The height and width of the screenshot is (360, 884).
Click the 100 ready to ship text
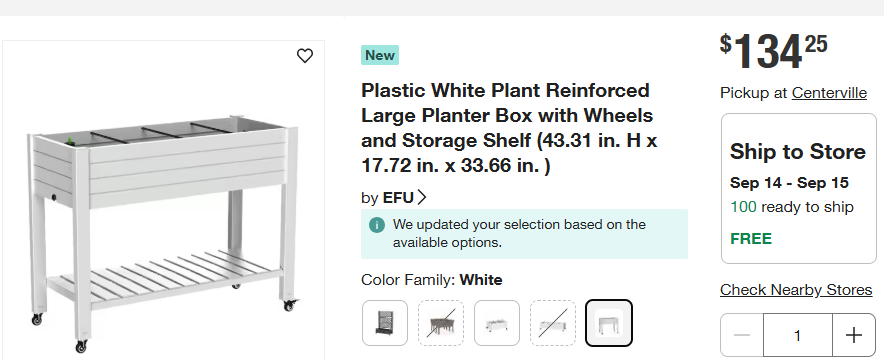[x=792, y=207]
